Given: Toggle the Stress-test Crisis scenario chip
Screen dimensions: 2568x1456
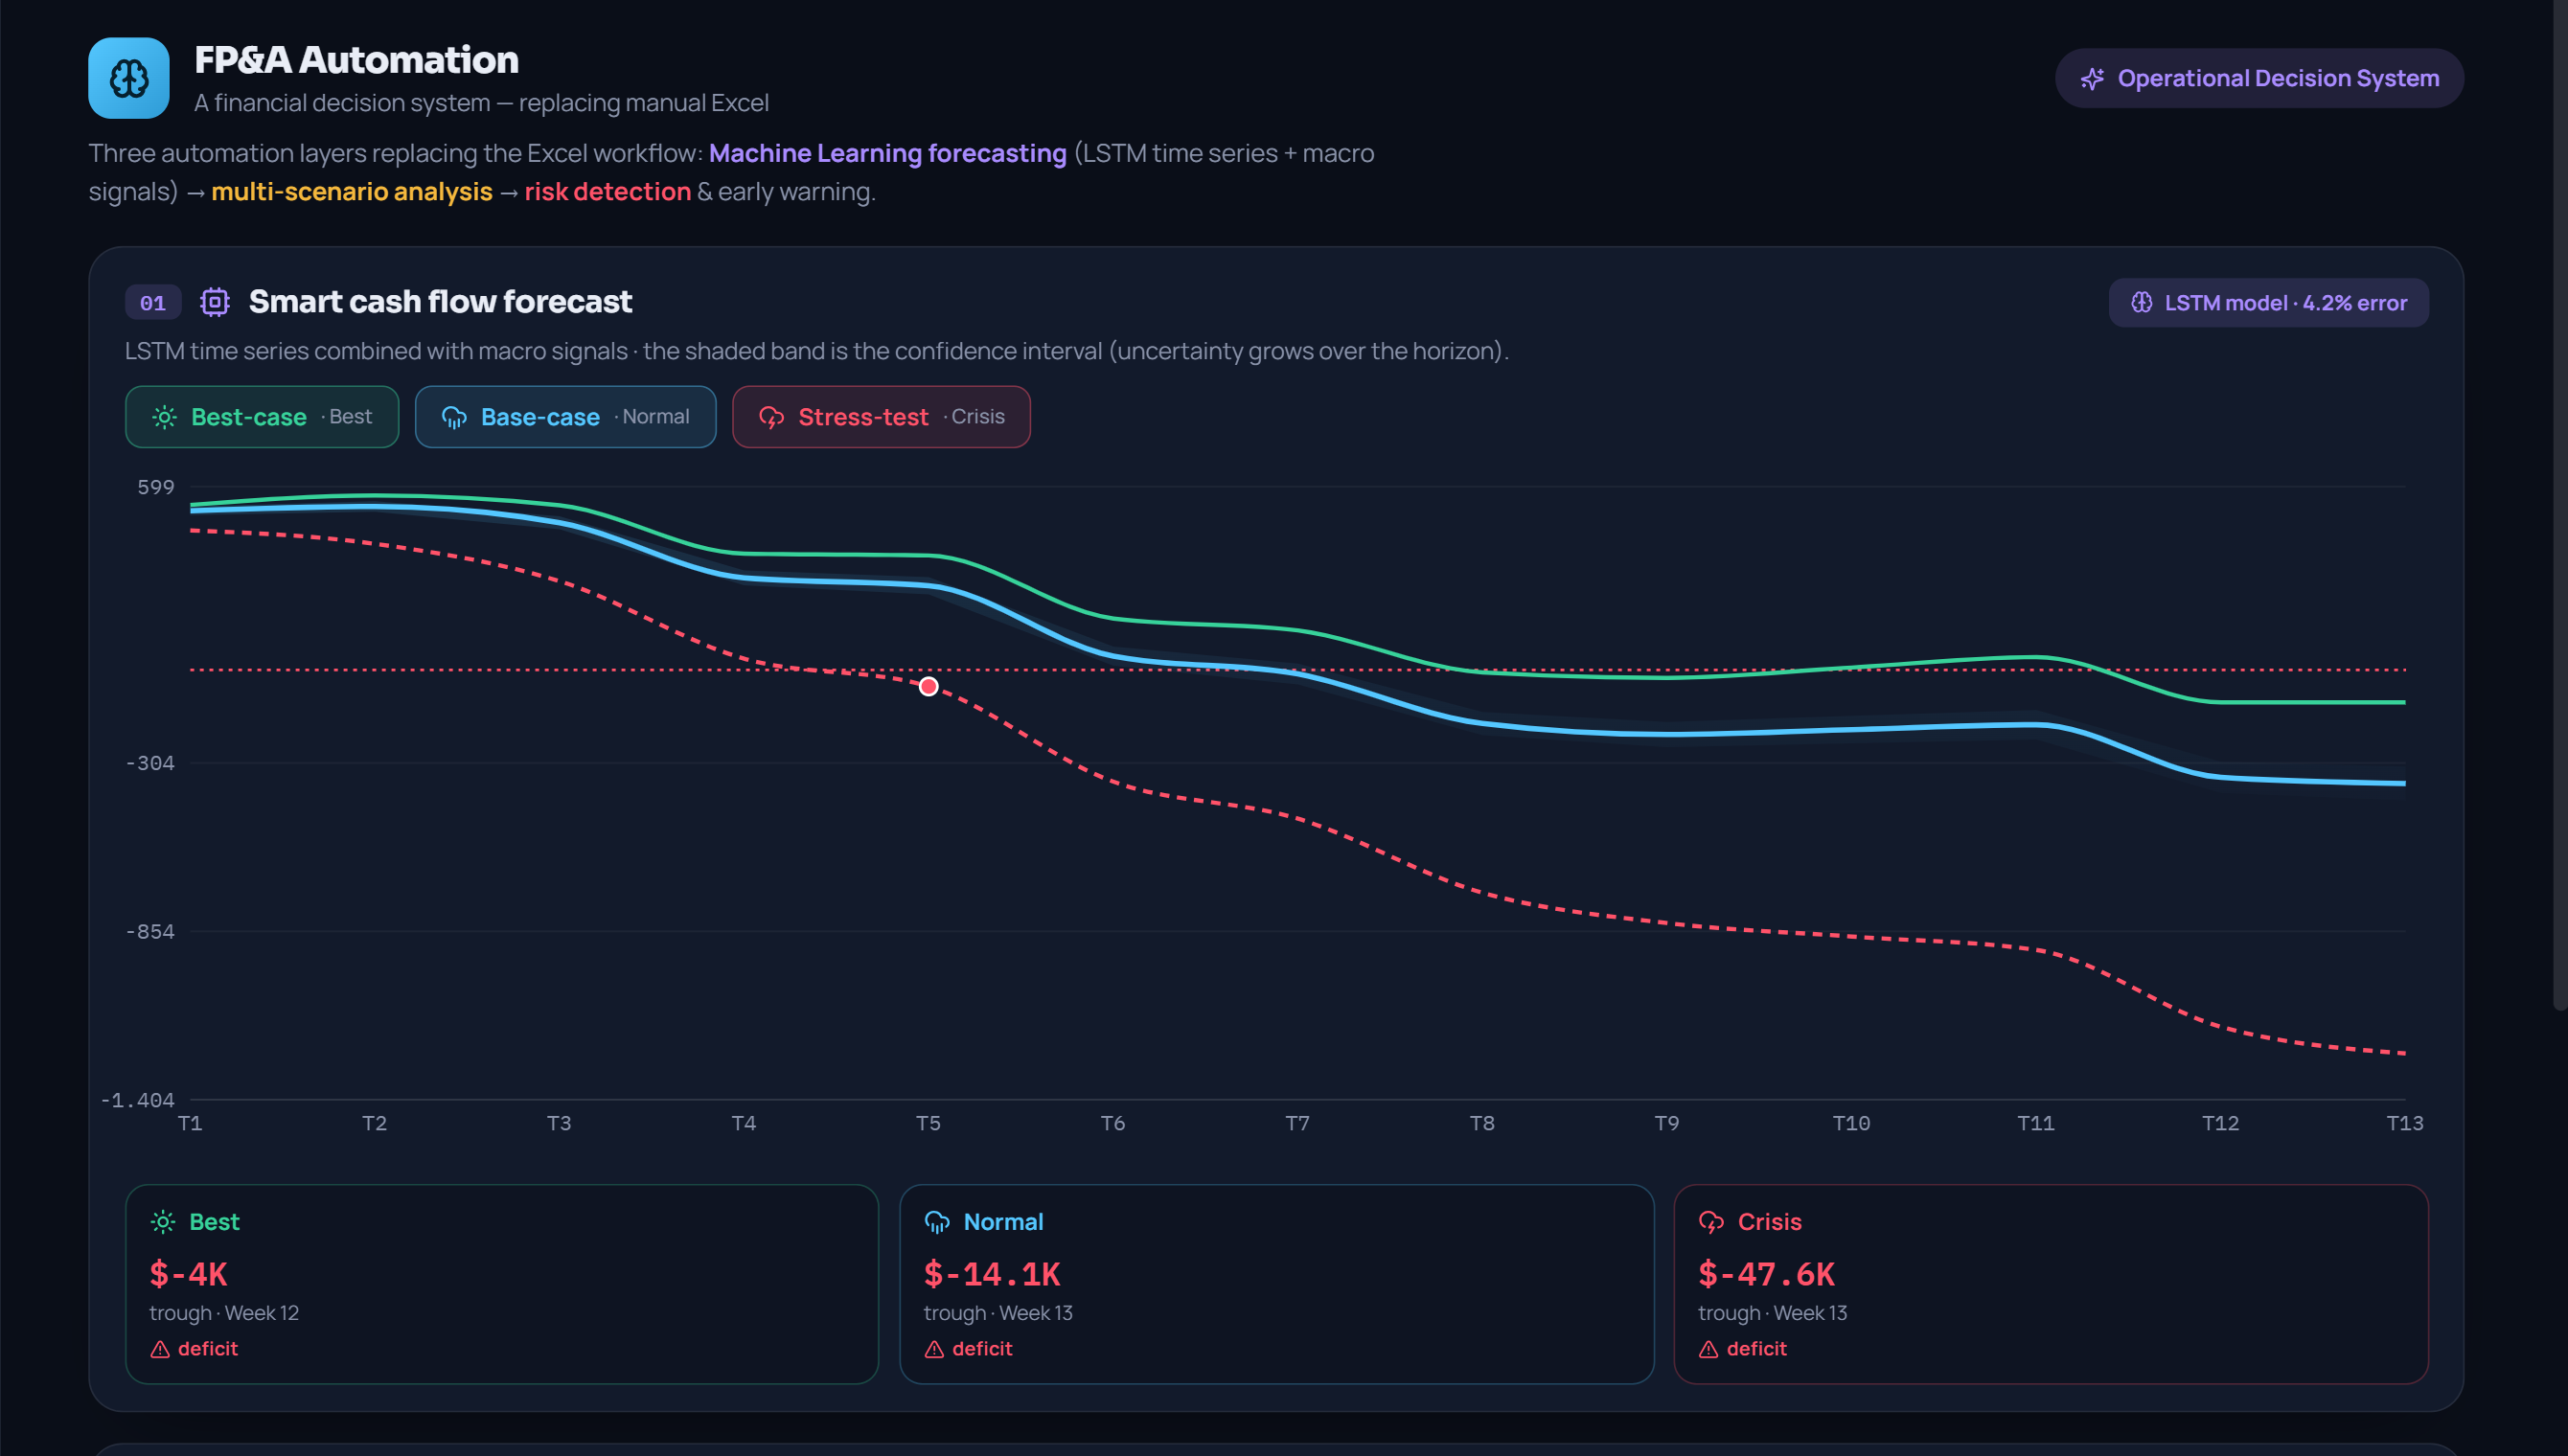Looking at the screenshot, I should tap(881, 417).
